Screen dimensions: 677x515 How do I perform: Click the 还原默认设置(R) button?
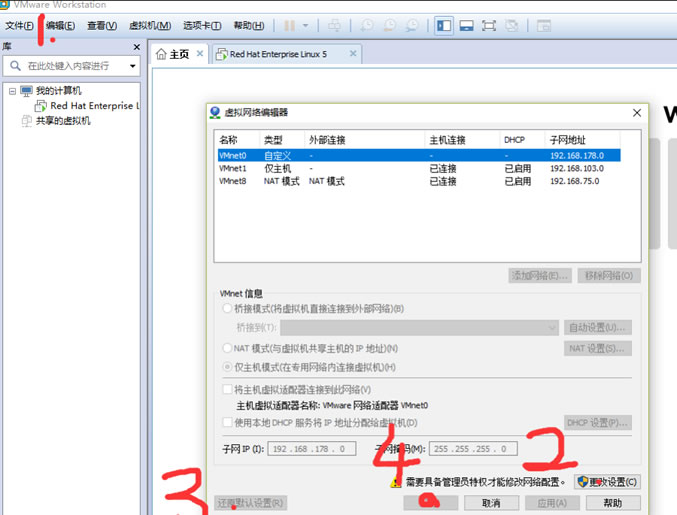pos(250,503)
